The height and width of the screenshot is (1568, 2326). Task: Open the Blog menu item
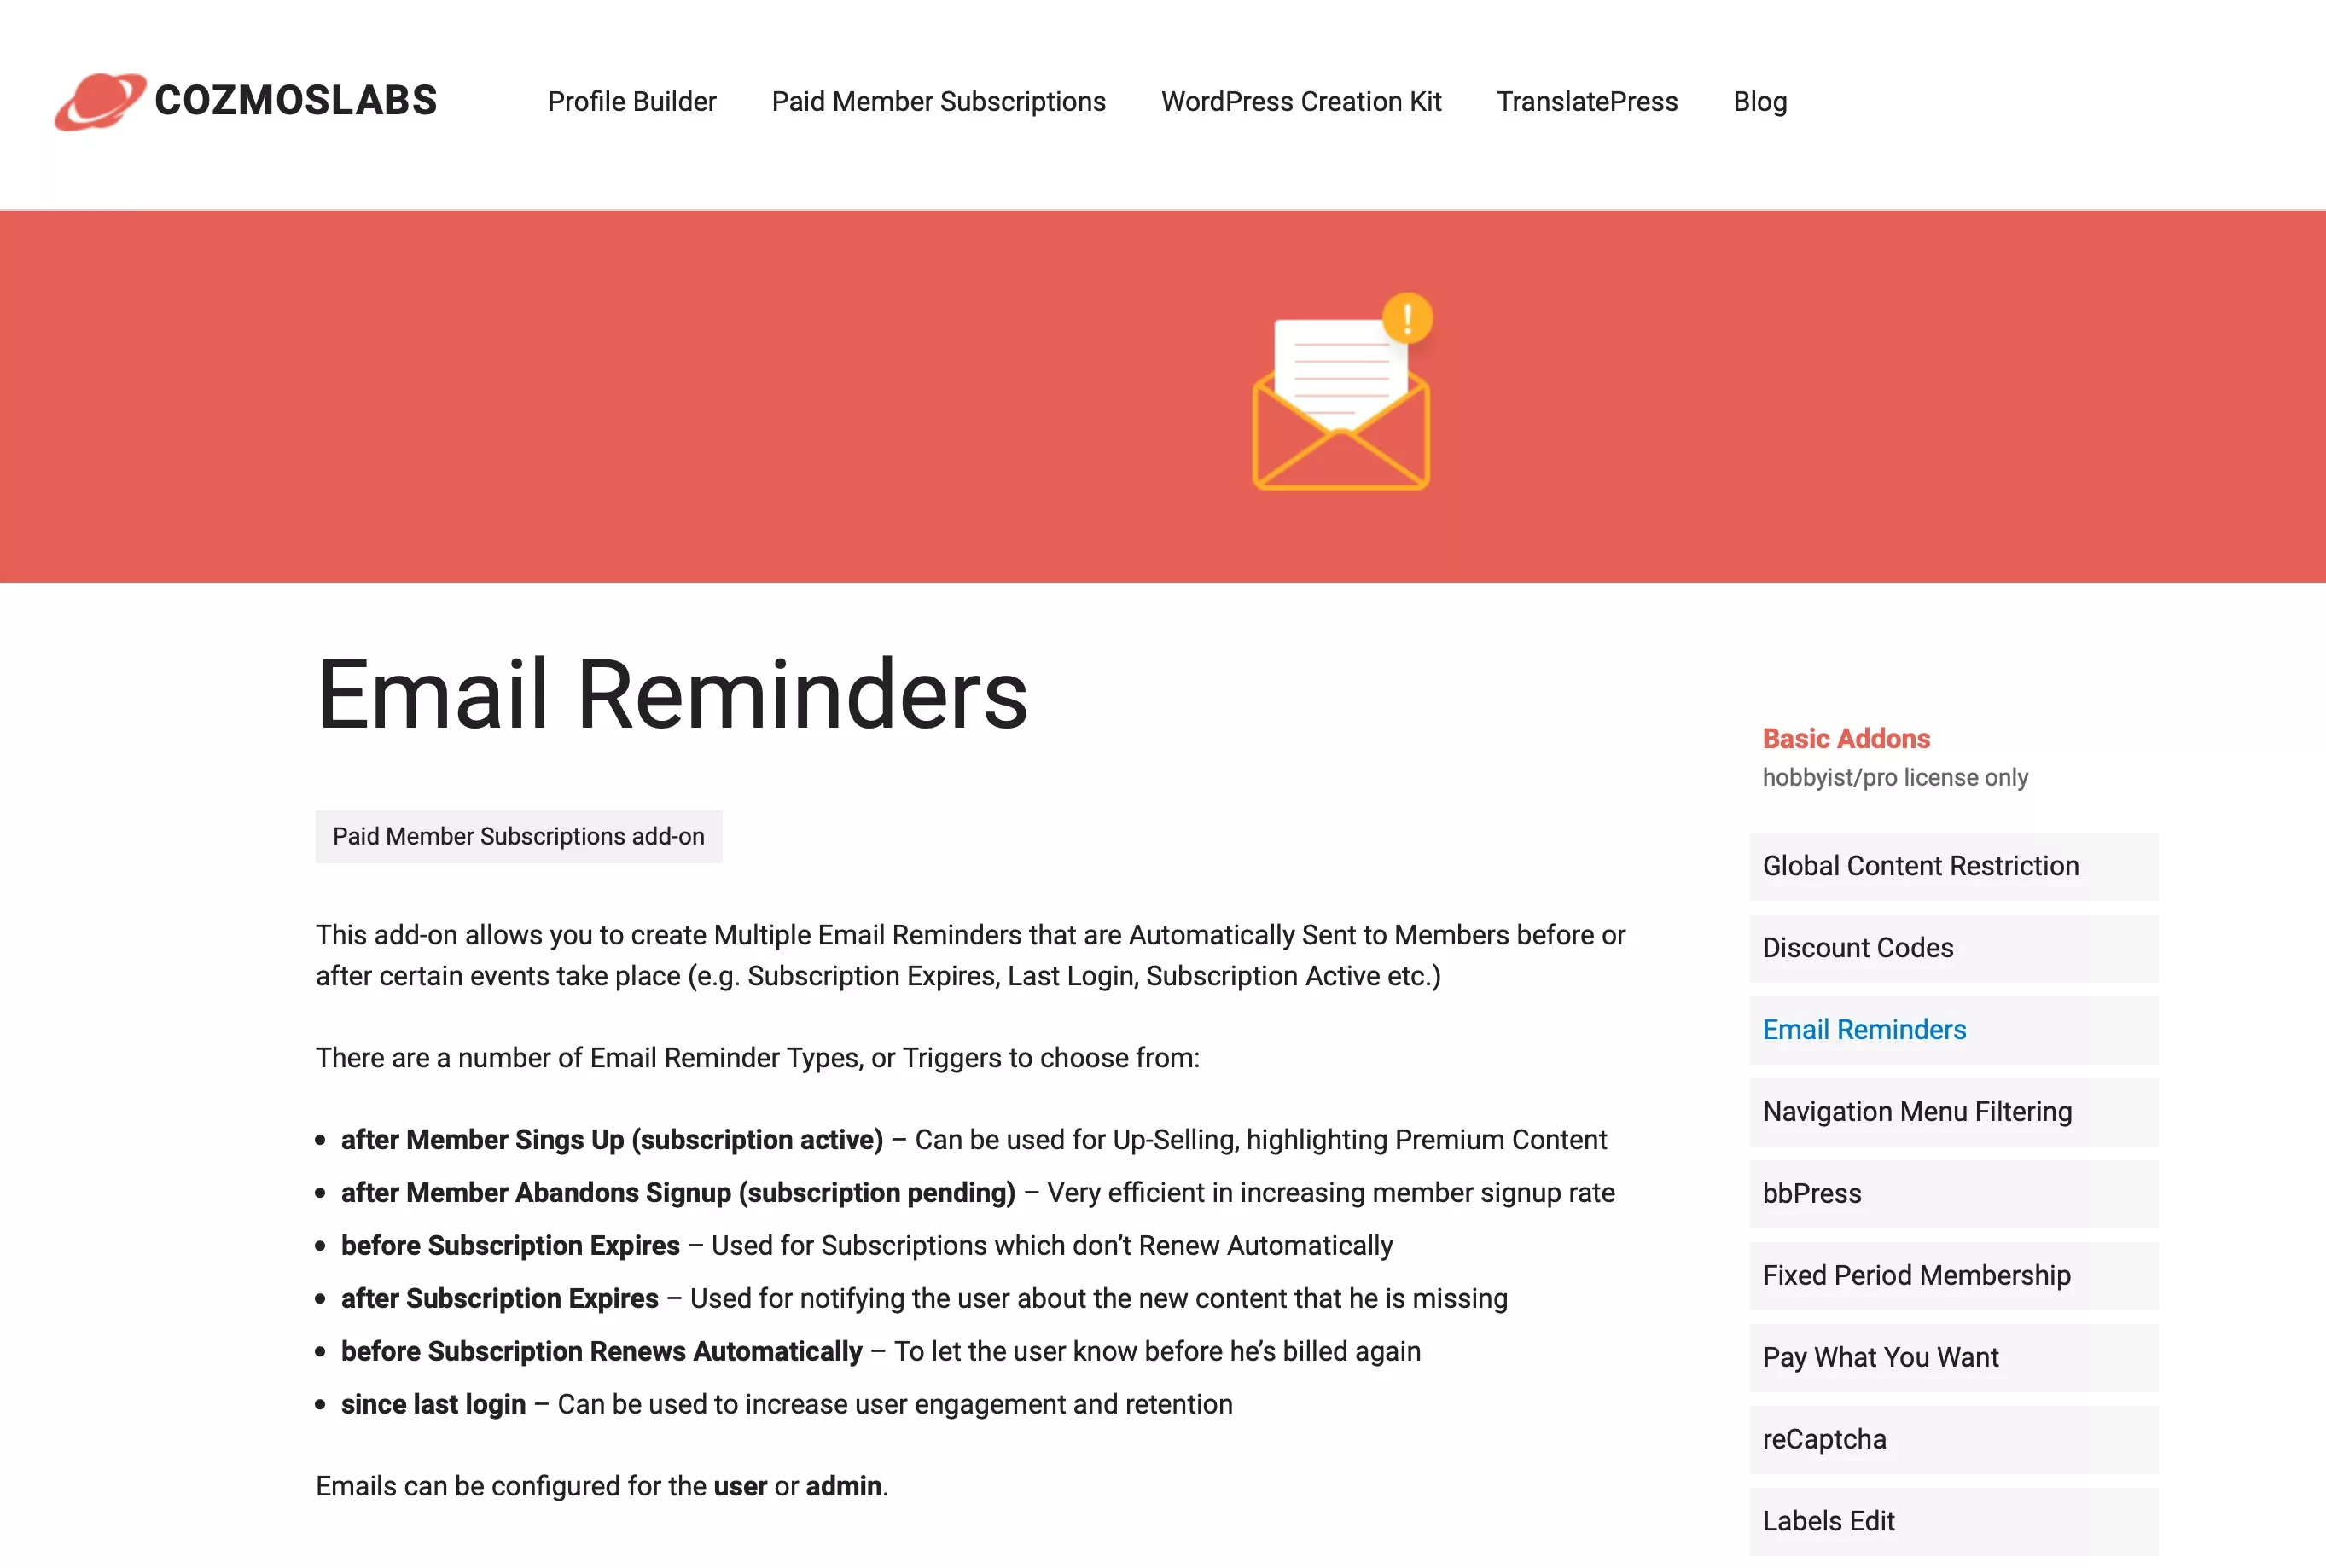pos(1759,102)
